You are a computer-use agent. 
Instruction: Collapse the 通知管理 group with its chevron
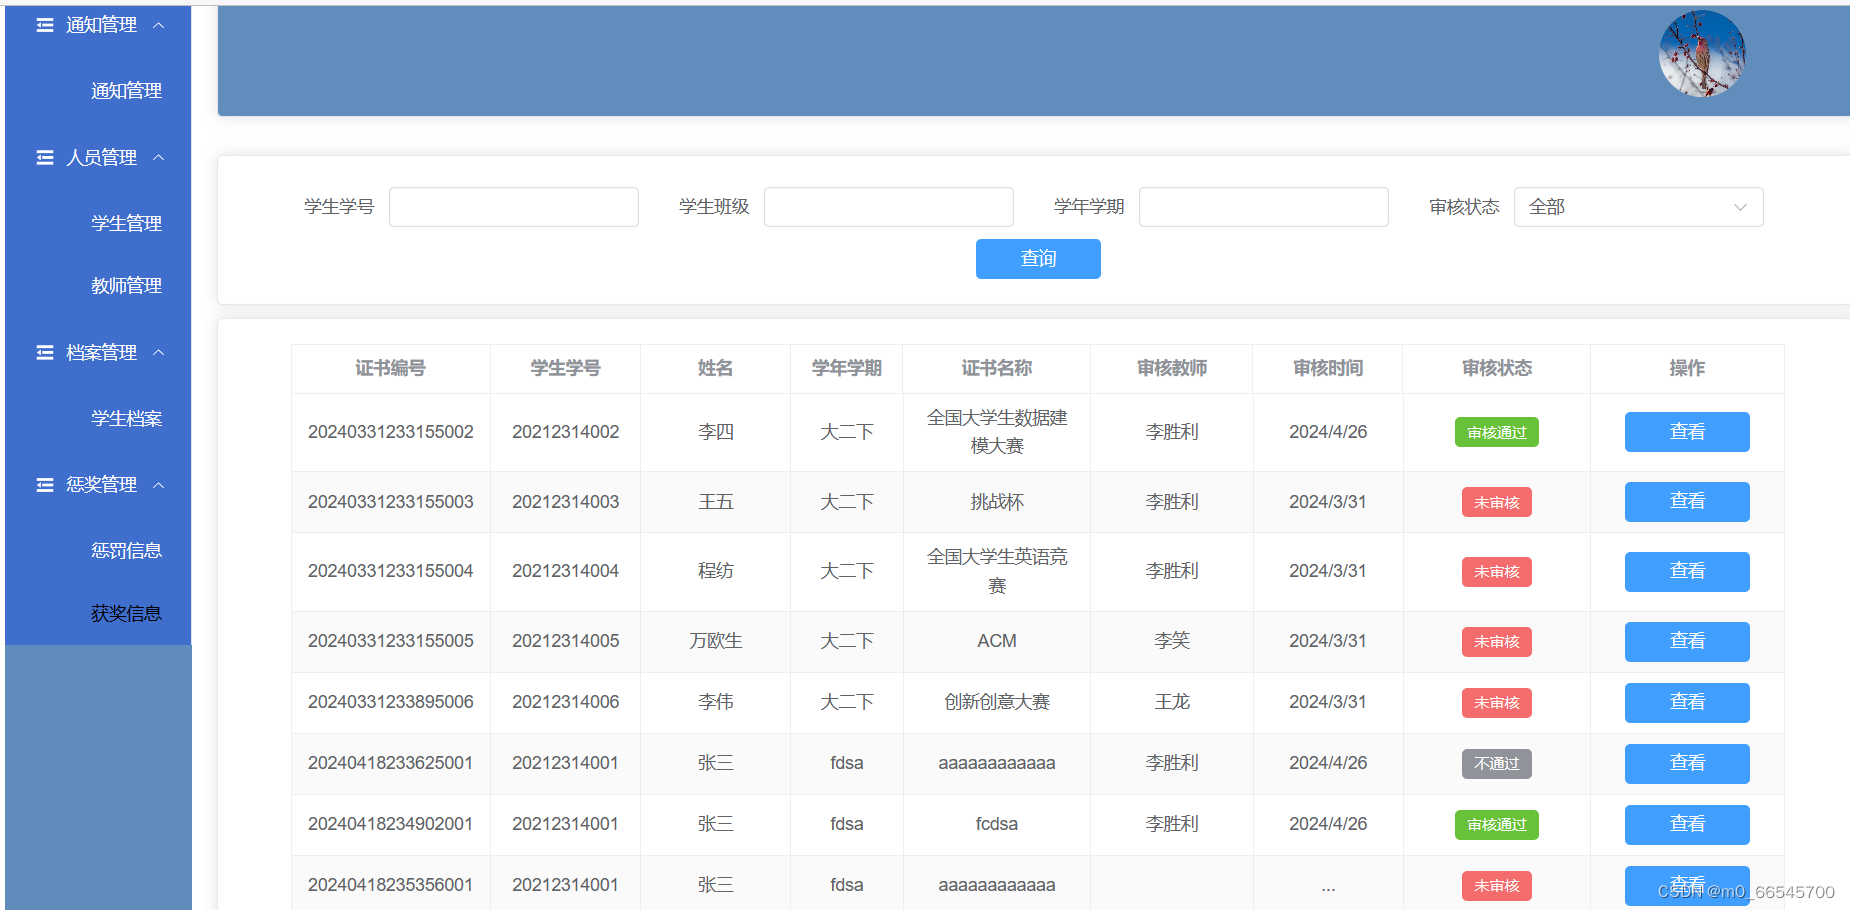[x=158, y=25]
